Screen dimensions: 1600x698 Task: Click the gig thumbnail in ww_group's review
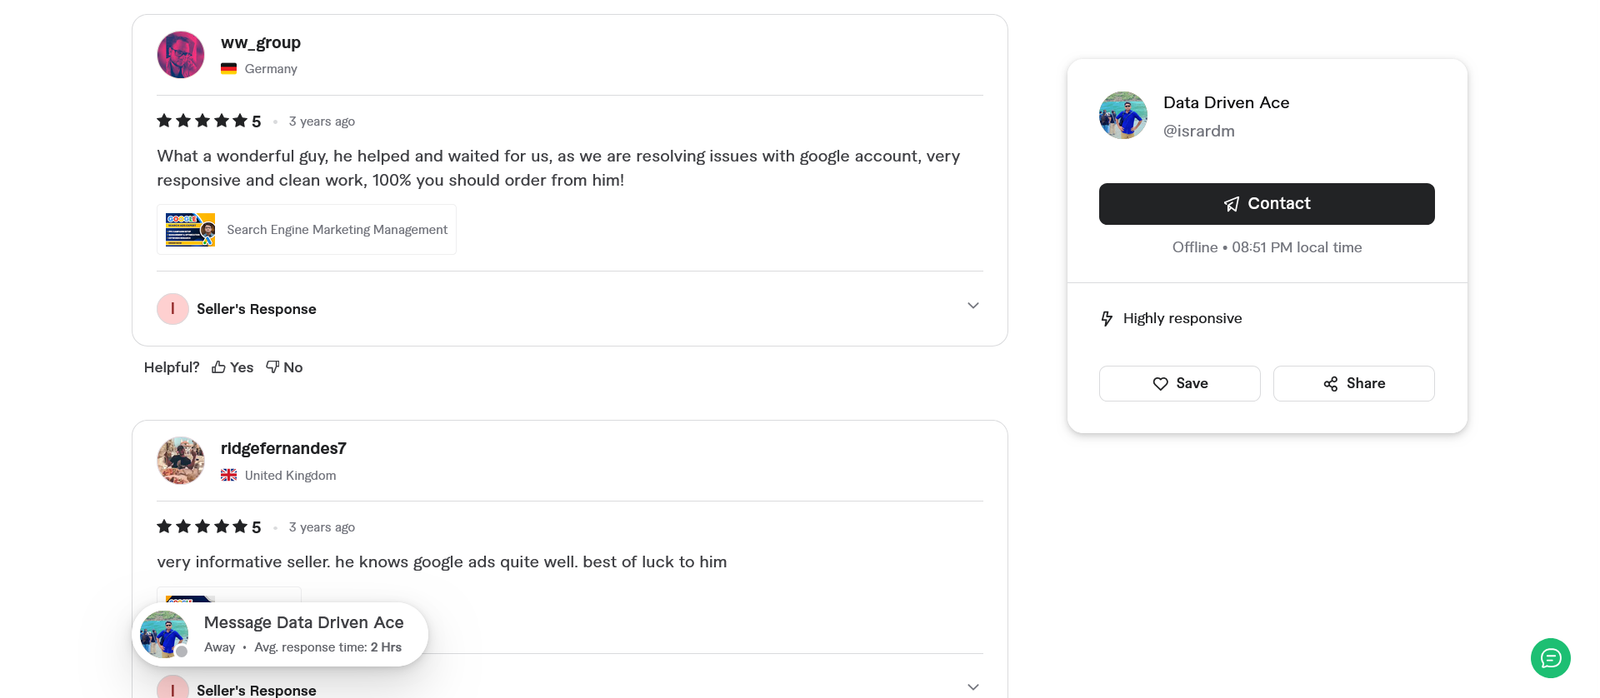pyautogui.click(x=189, y=229)
